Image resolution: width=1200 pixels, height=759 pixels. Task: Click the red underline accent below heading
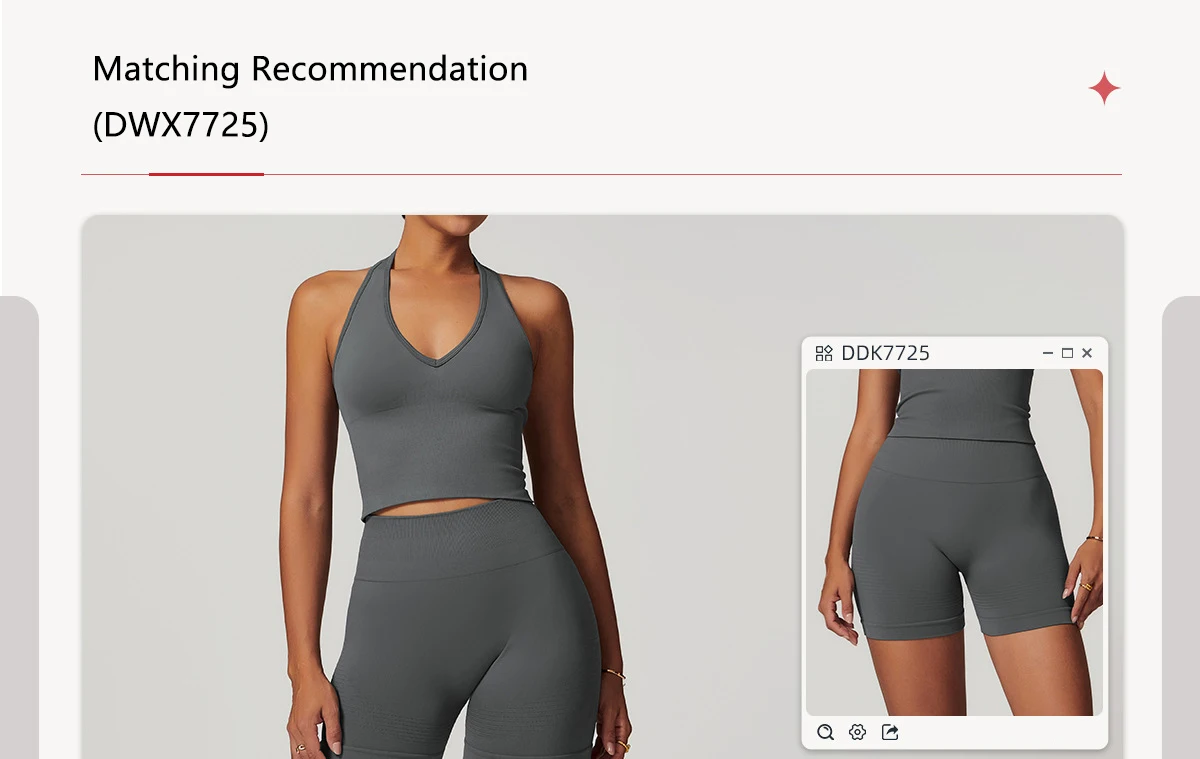[206, 174]
